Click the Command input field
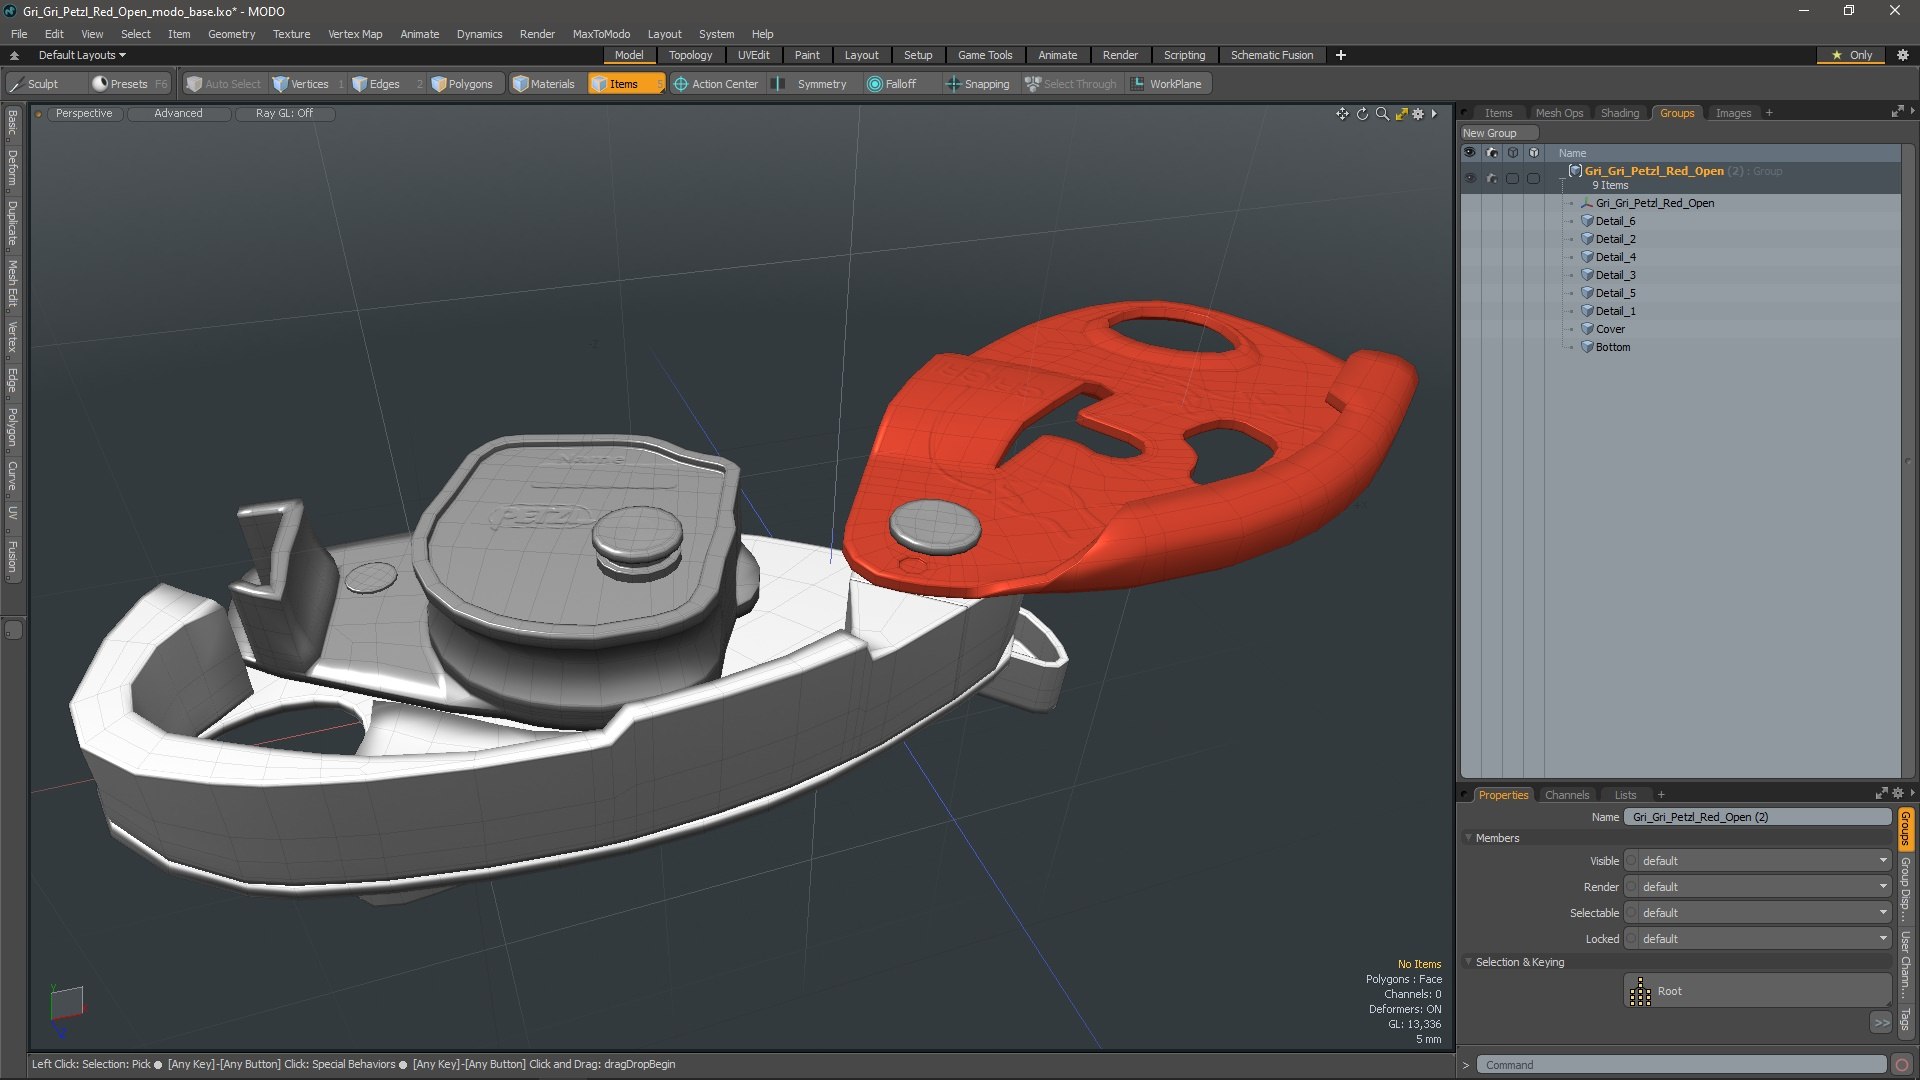 [x=1680, y=1065]
